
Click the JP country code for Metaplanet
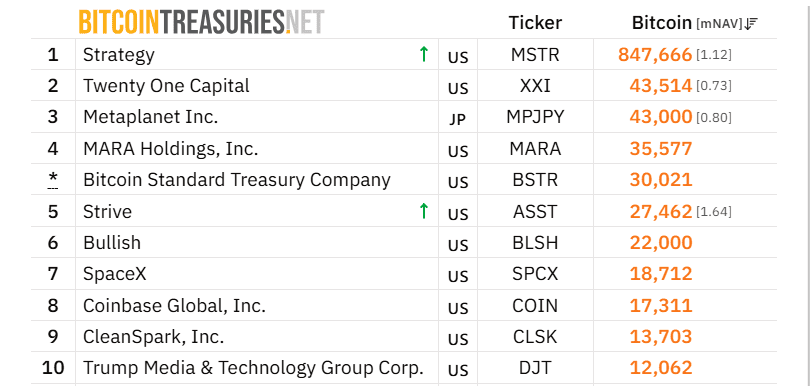458,120
